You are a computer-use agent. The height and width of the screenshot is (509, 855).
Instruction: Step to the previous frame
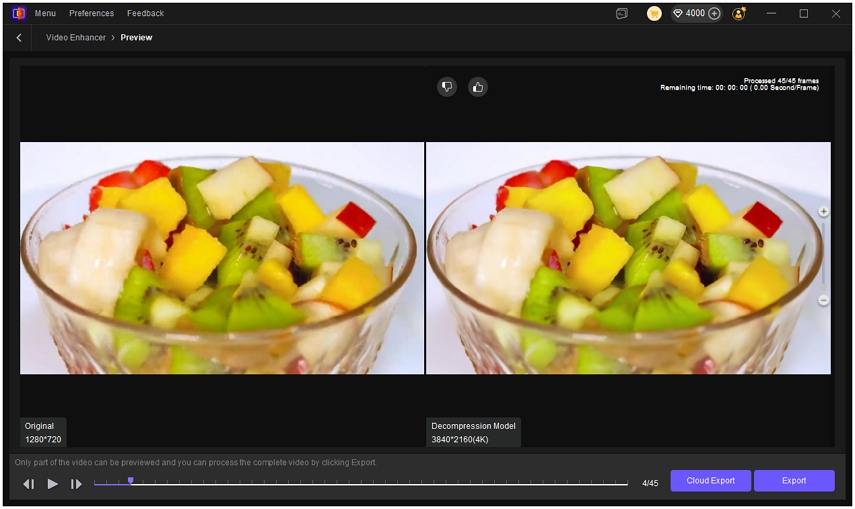pyautogui.click(x=29, y=484)
